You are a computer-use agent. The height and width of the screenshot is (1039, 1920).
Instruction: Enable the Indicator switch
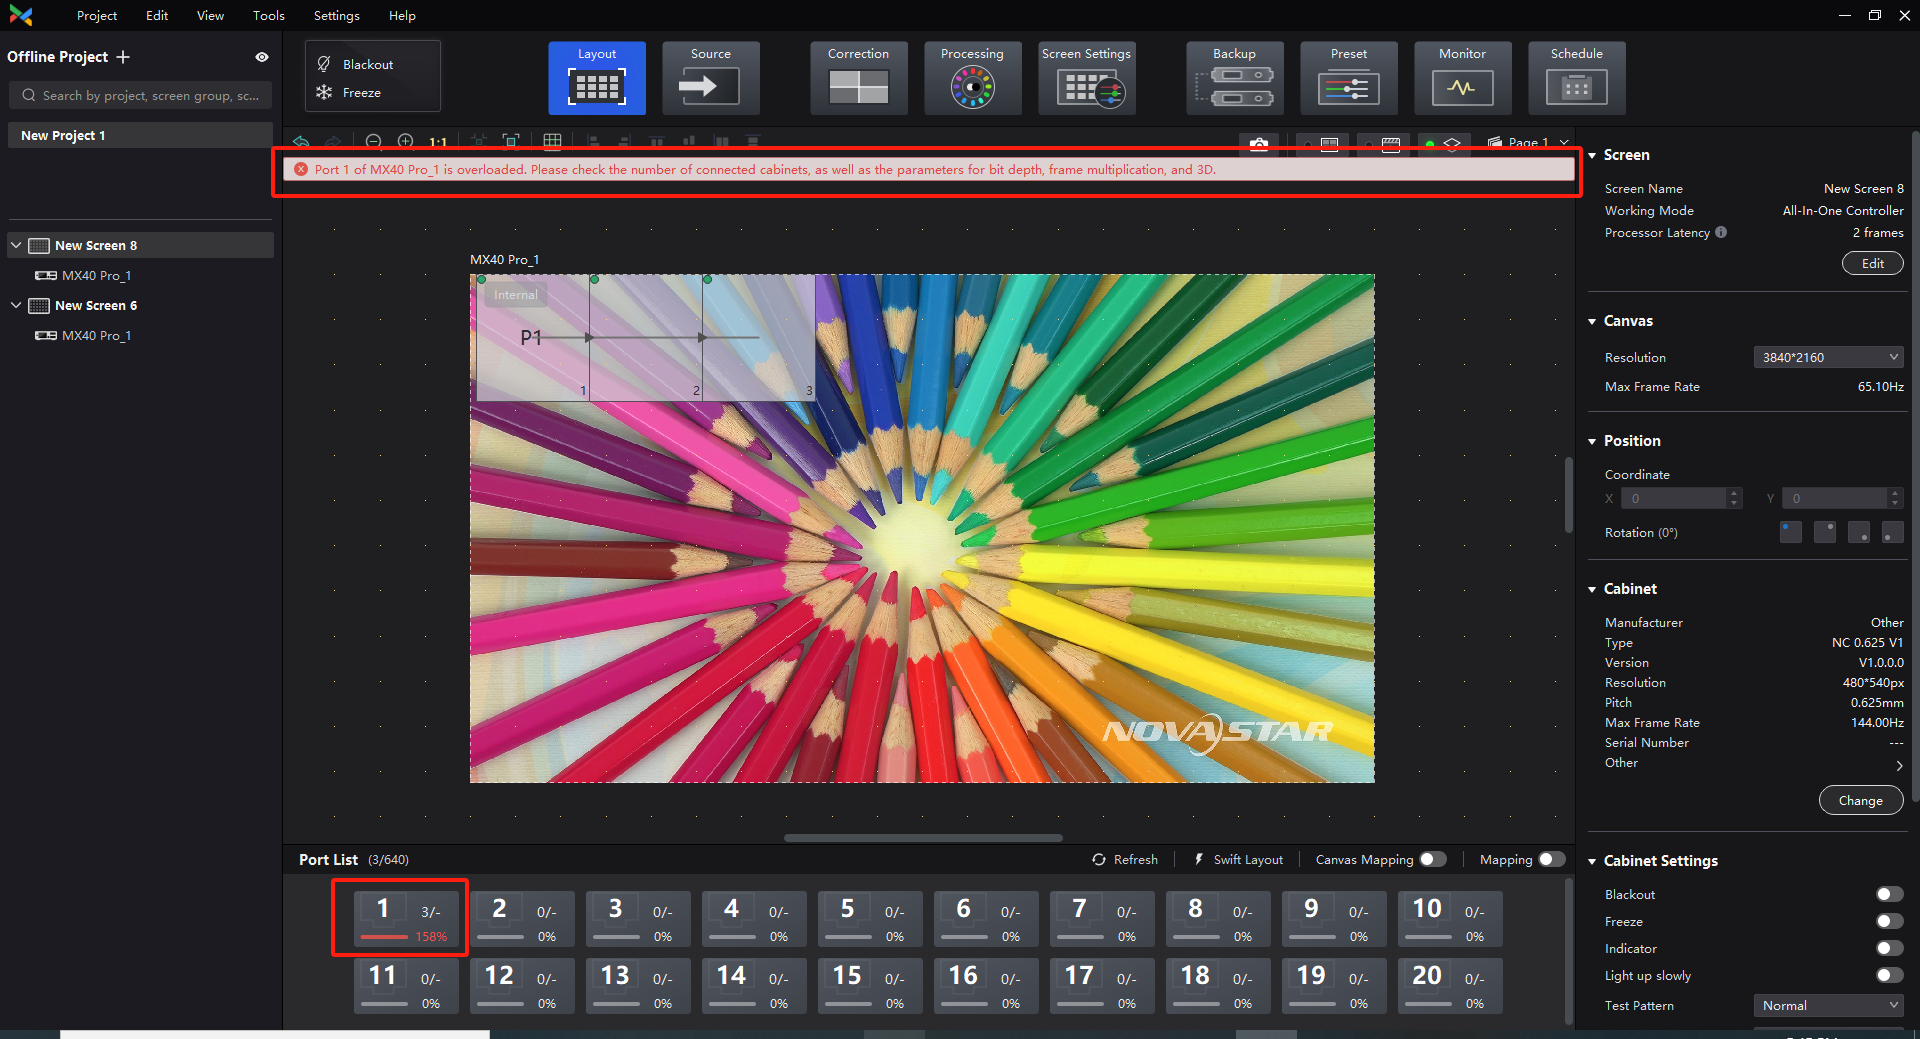1890,948
